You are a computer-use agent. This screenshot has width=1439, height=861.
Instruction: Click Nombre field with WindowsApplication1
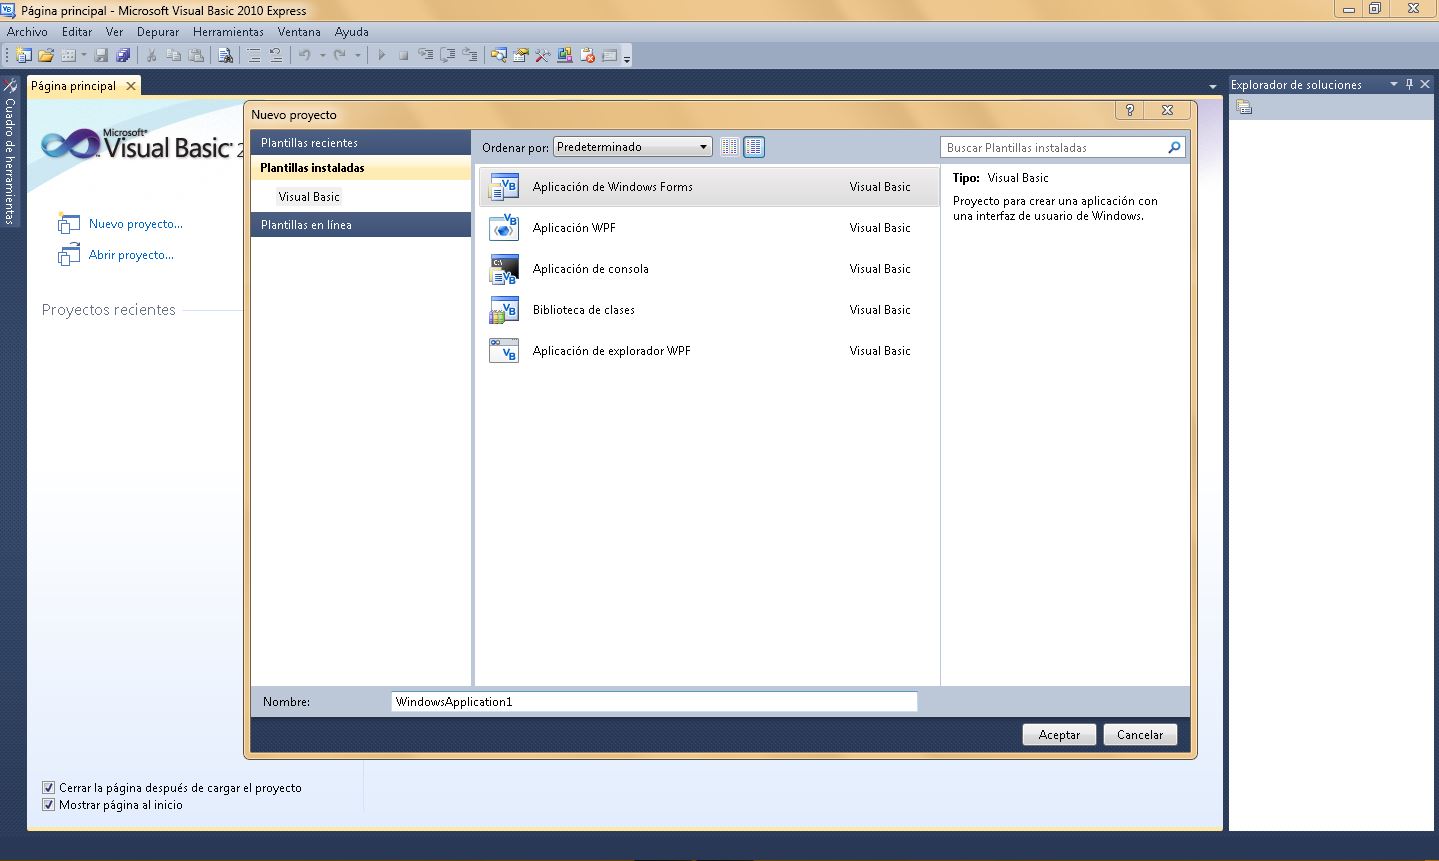point(654,702)
